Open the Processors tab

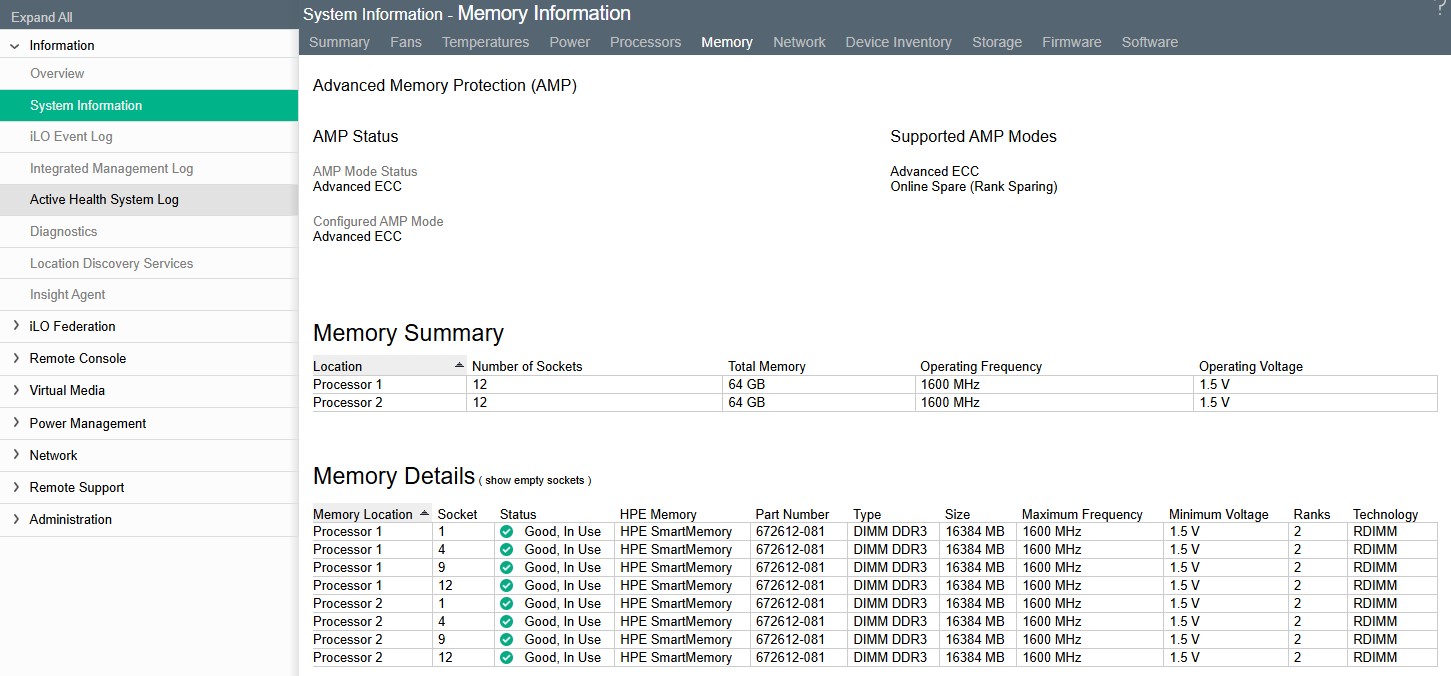point(645,42)
